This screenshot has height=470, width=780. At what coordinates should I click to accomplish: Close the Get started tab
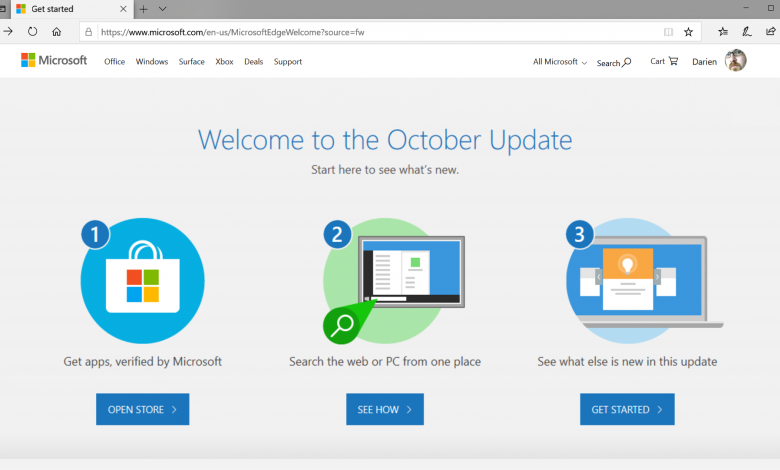click(x=123, y=9)
